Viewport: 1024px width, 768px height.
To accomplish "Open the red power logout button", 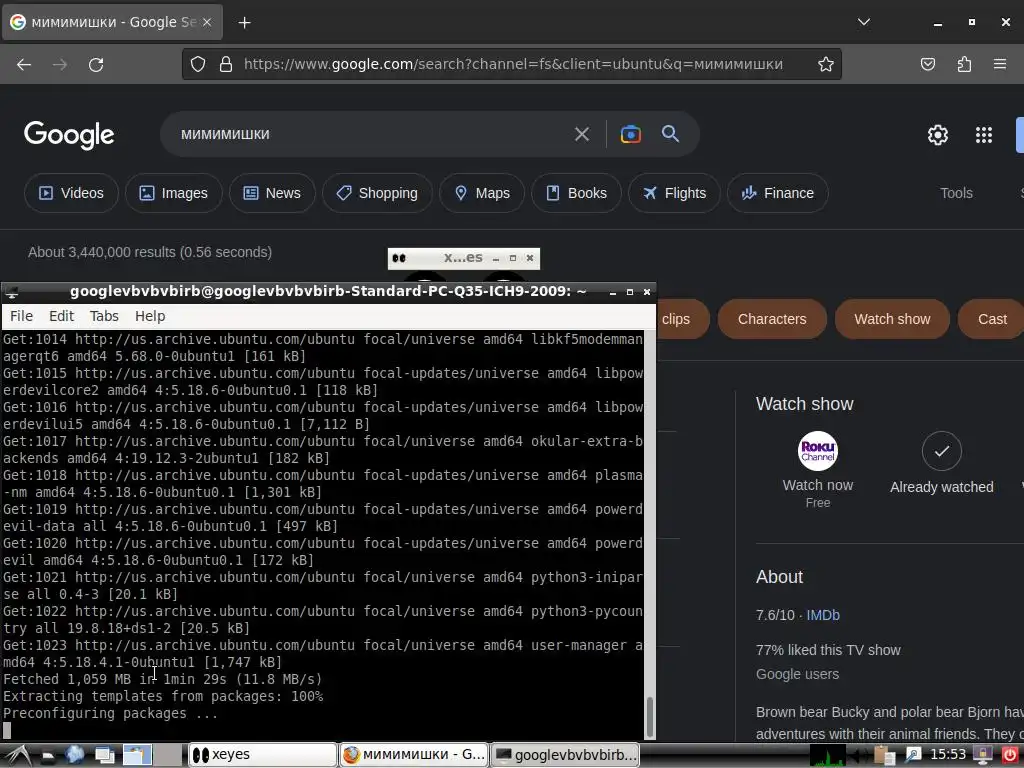I will coord(1009,756).
